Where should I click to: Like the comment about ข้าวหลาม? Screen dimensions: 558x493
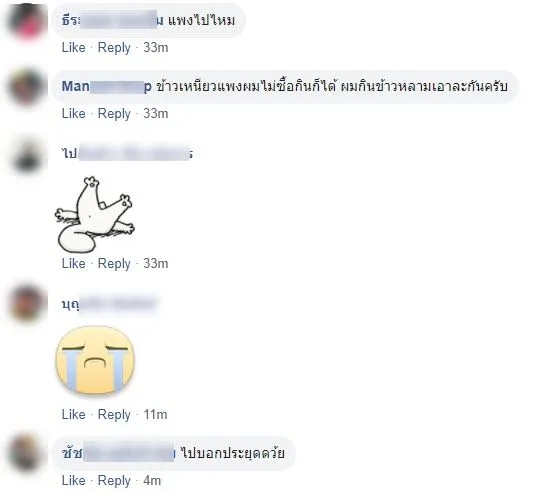(x=74, y=114)
